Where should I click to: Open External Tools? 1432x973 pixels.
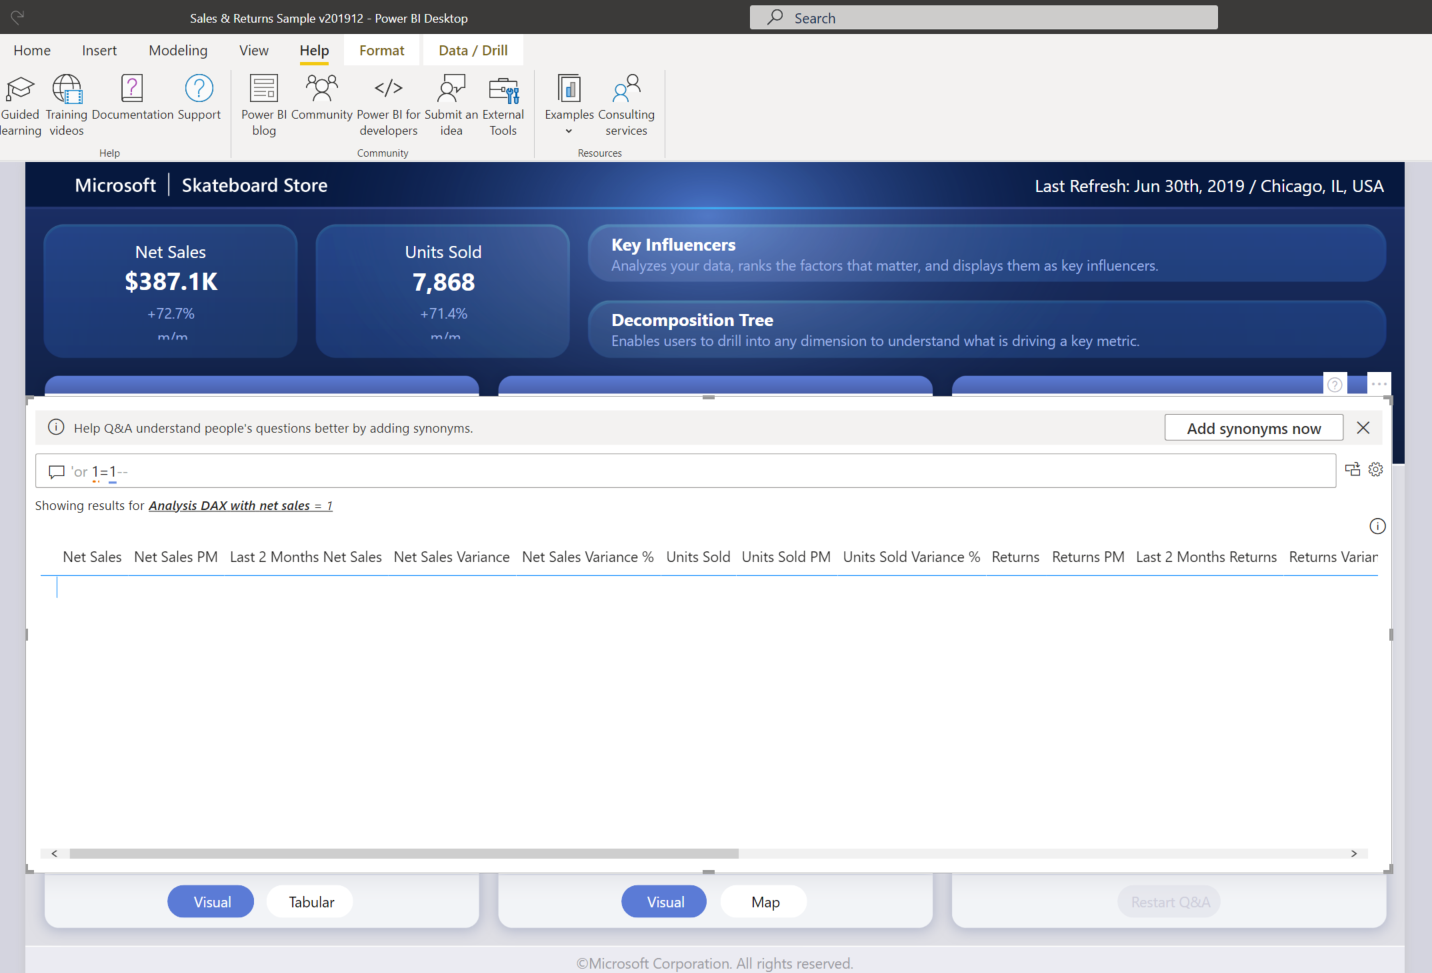pos(503,105)
